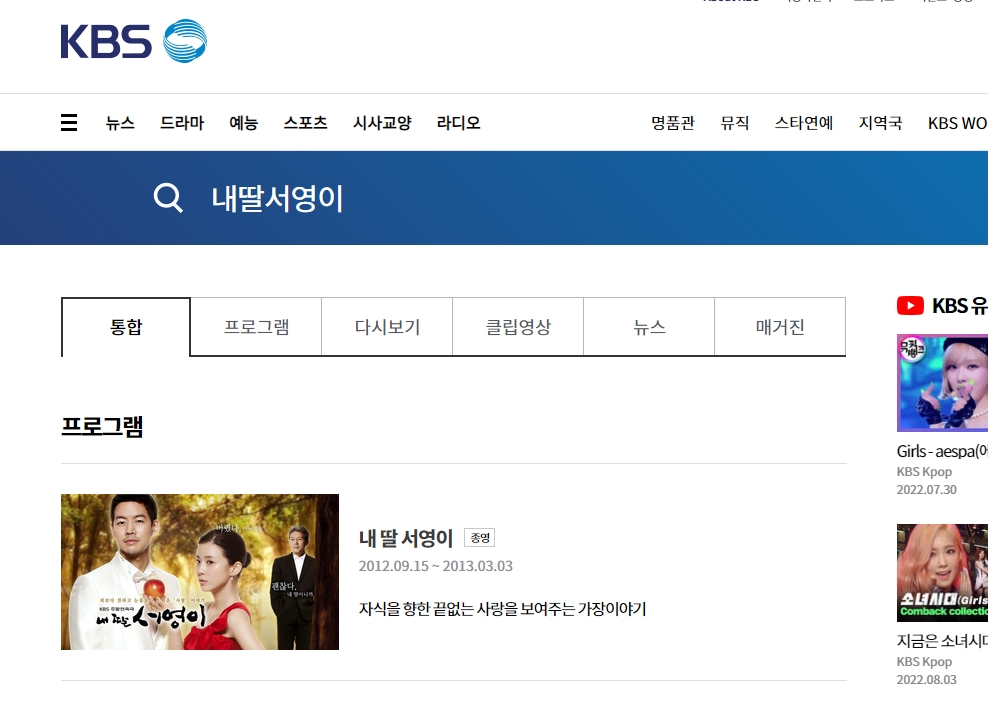Switch to the 뉴스 search tab
Screen dimensions: 988x716
click(x=648, y=326)
